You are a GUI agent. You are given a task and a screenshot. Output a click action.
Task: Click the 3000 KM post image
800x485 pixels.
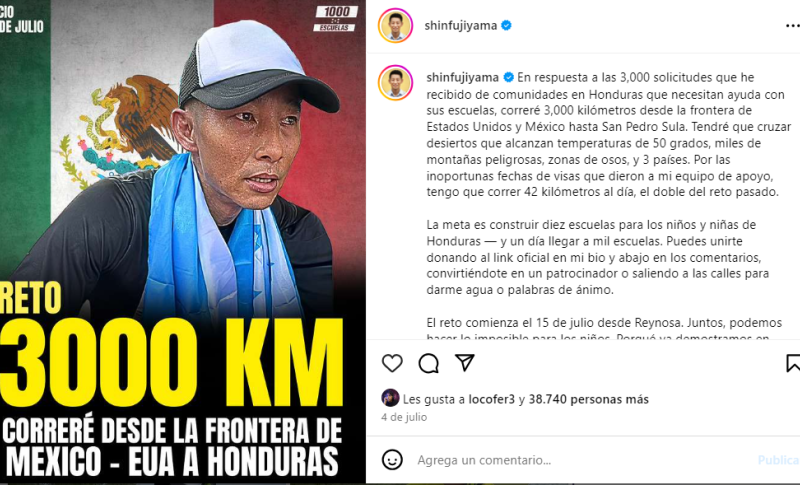183,242
